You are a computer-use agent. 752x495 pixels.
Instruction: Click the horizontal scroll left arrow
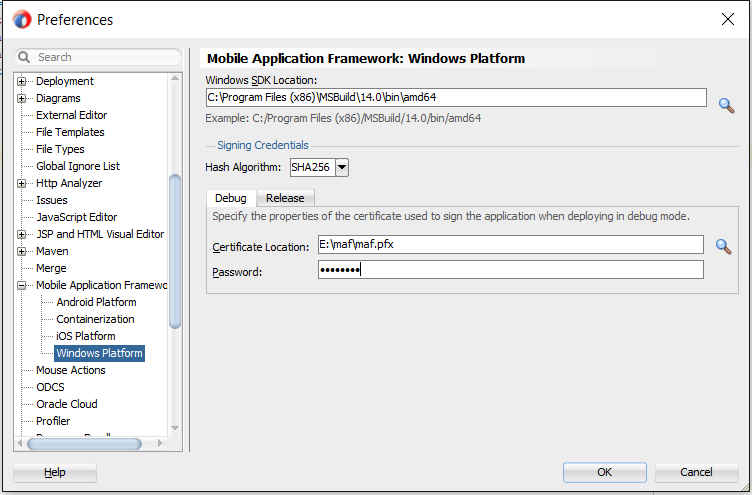point(20,444)
